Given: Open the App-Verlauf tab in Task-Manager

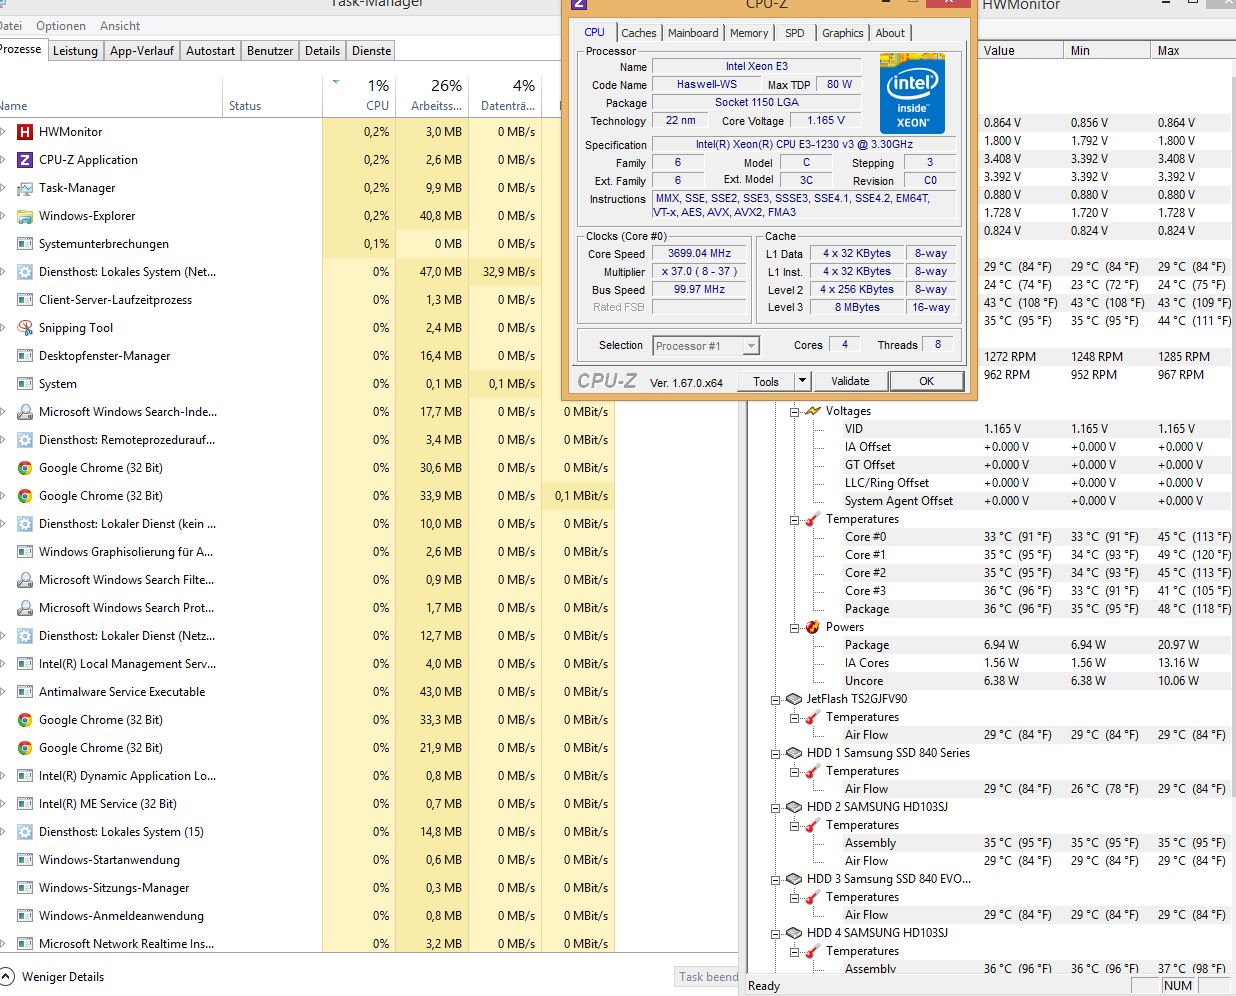Looking at the screenshot, I should click(x=142, y=51).
